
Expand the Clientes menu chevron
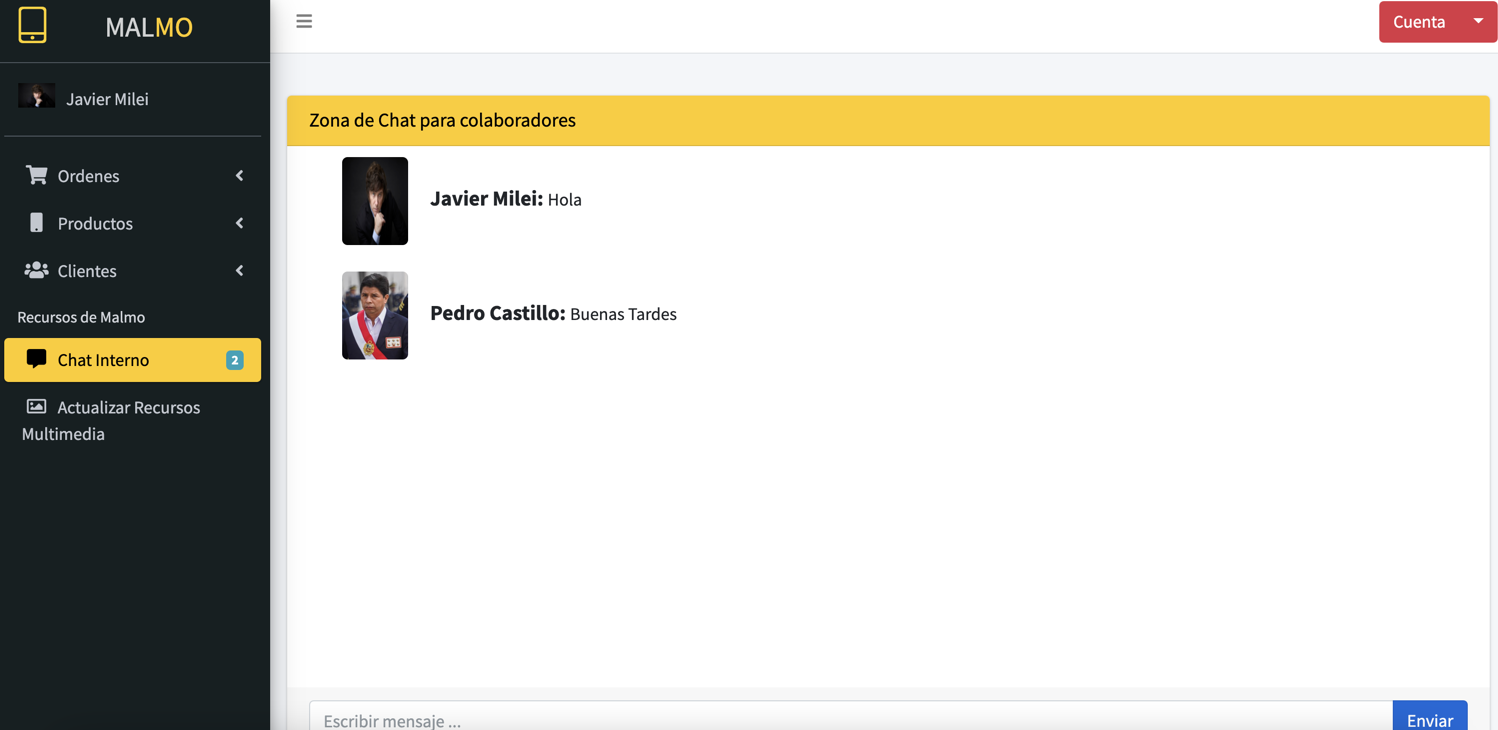239,270
